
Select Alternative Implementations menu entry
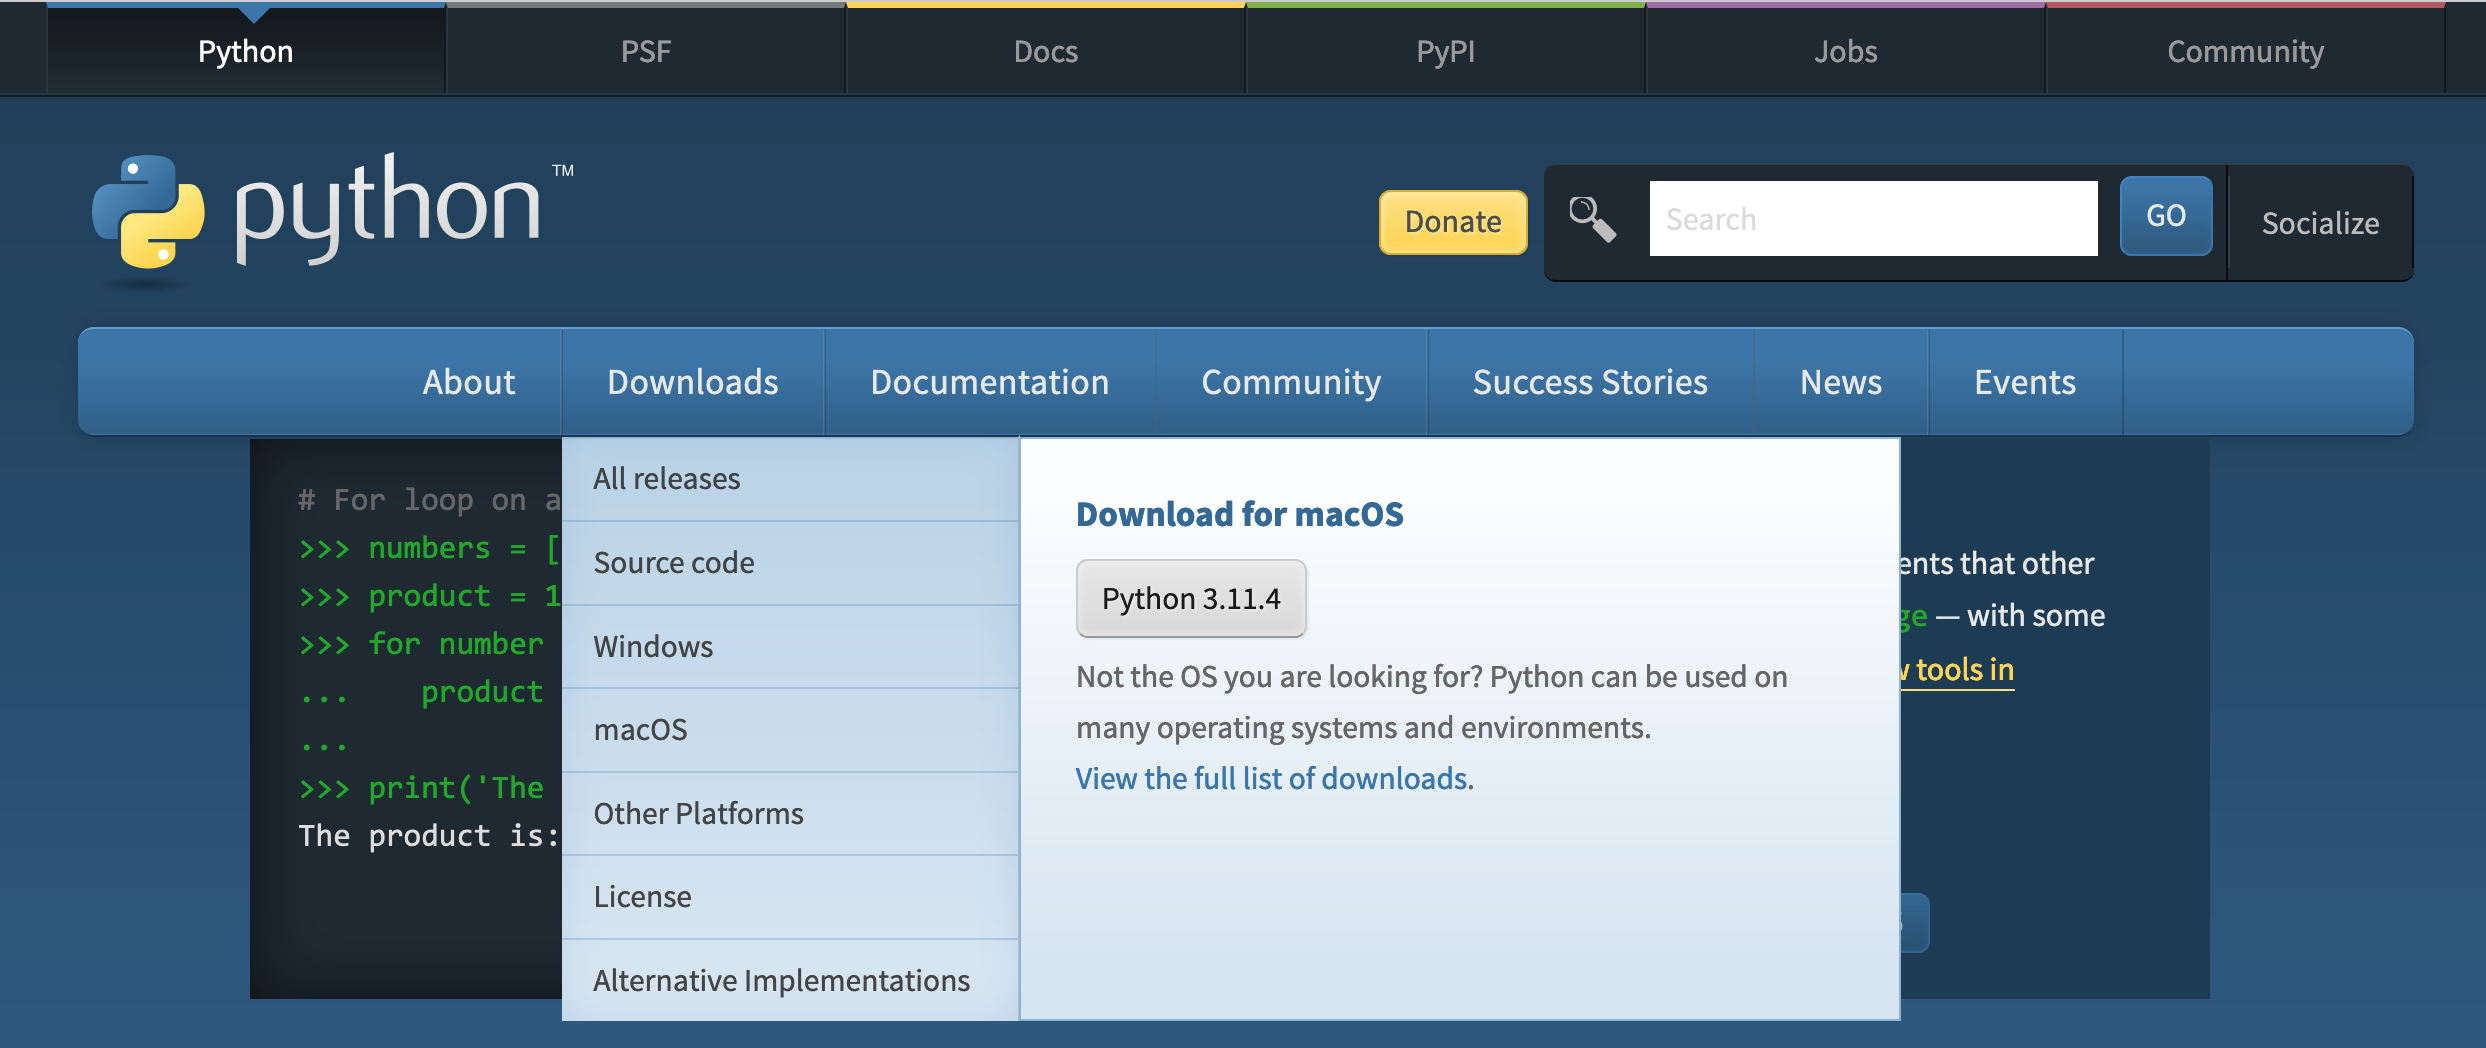790,981
